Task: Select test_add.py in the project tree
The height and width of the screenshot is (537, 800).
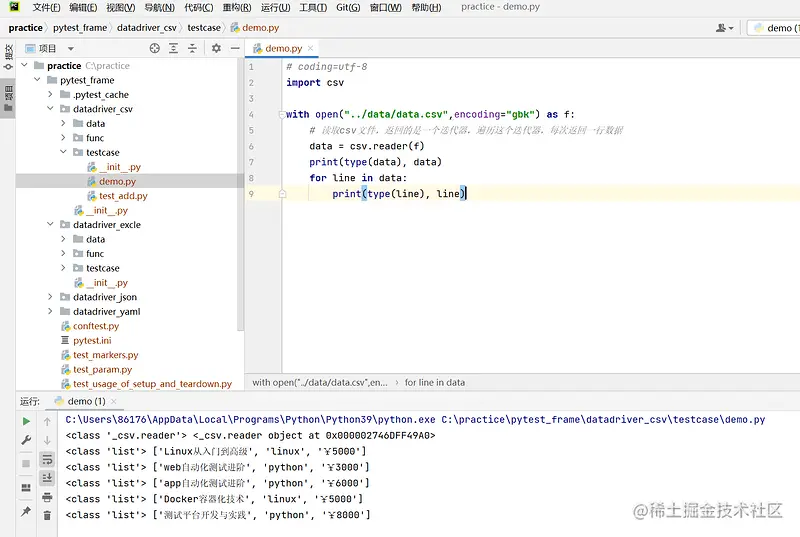Action: point(123,196)
